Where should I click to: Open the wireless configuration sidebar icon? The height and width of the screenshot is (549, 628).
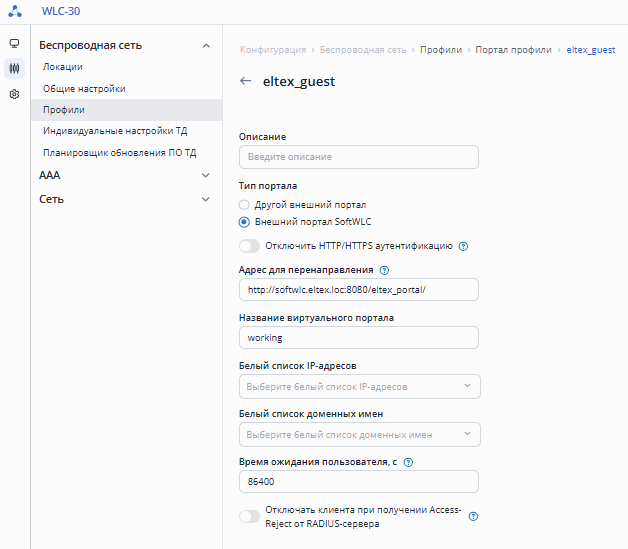coord(14,69)
